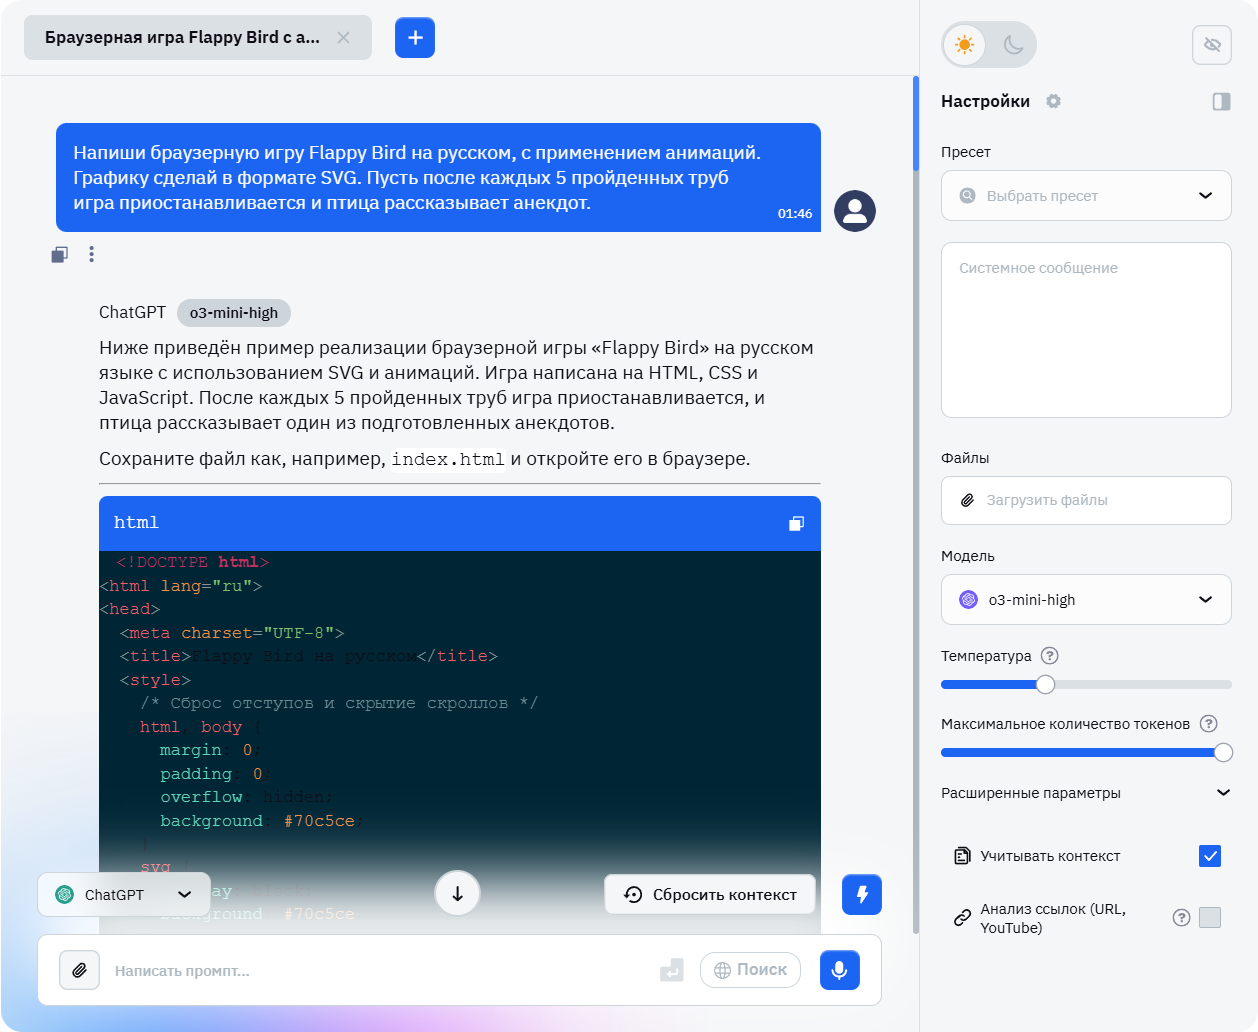Collapse the settings side panel icon
This screenshot has height=1032, width=1258.
(1221, 101)
